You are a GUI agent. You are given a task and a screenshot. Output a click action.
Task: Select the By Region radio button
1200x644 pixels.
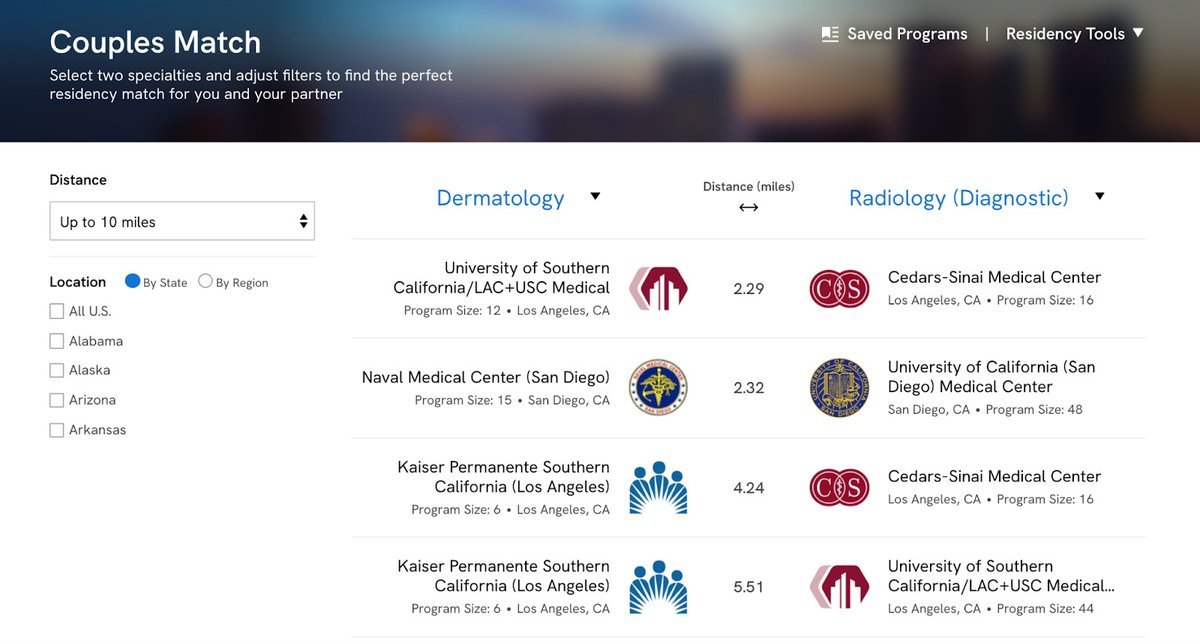205,281
